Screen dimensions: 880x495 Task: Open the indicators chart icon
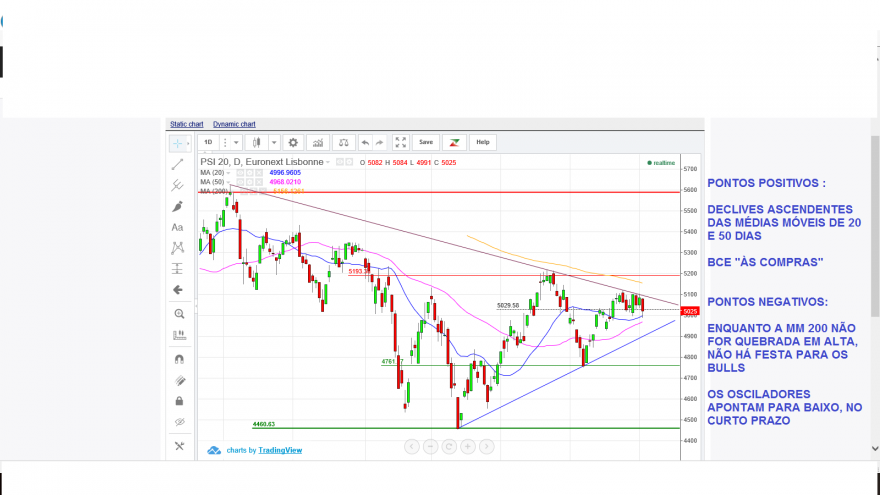[x=318, y=143]
